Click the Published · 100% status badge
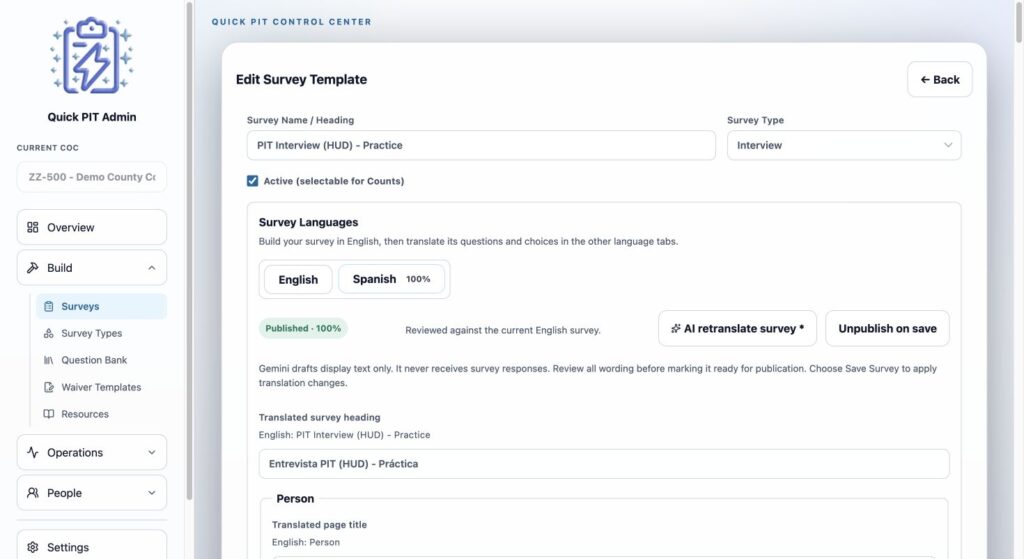Viewport: 1024px width, 559px height. 303,328
